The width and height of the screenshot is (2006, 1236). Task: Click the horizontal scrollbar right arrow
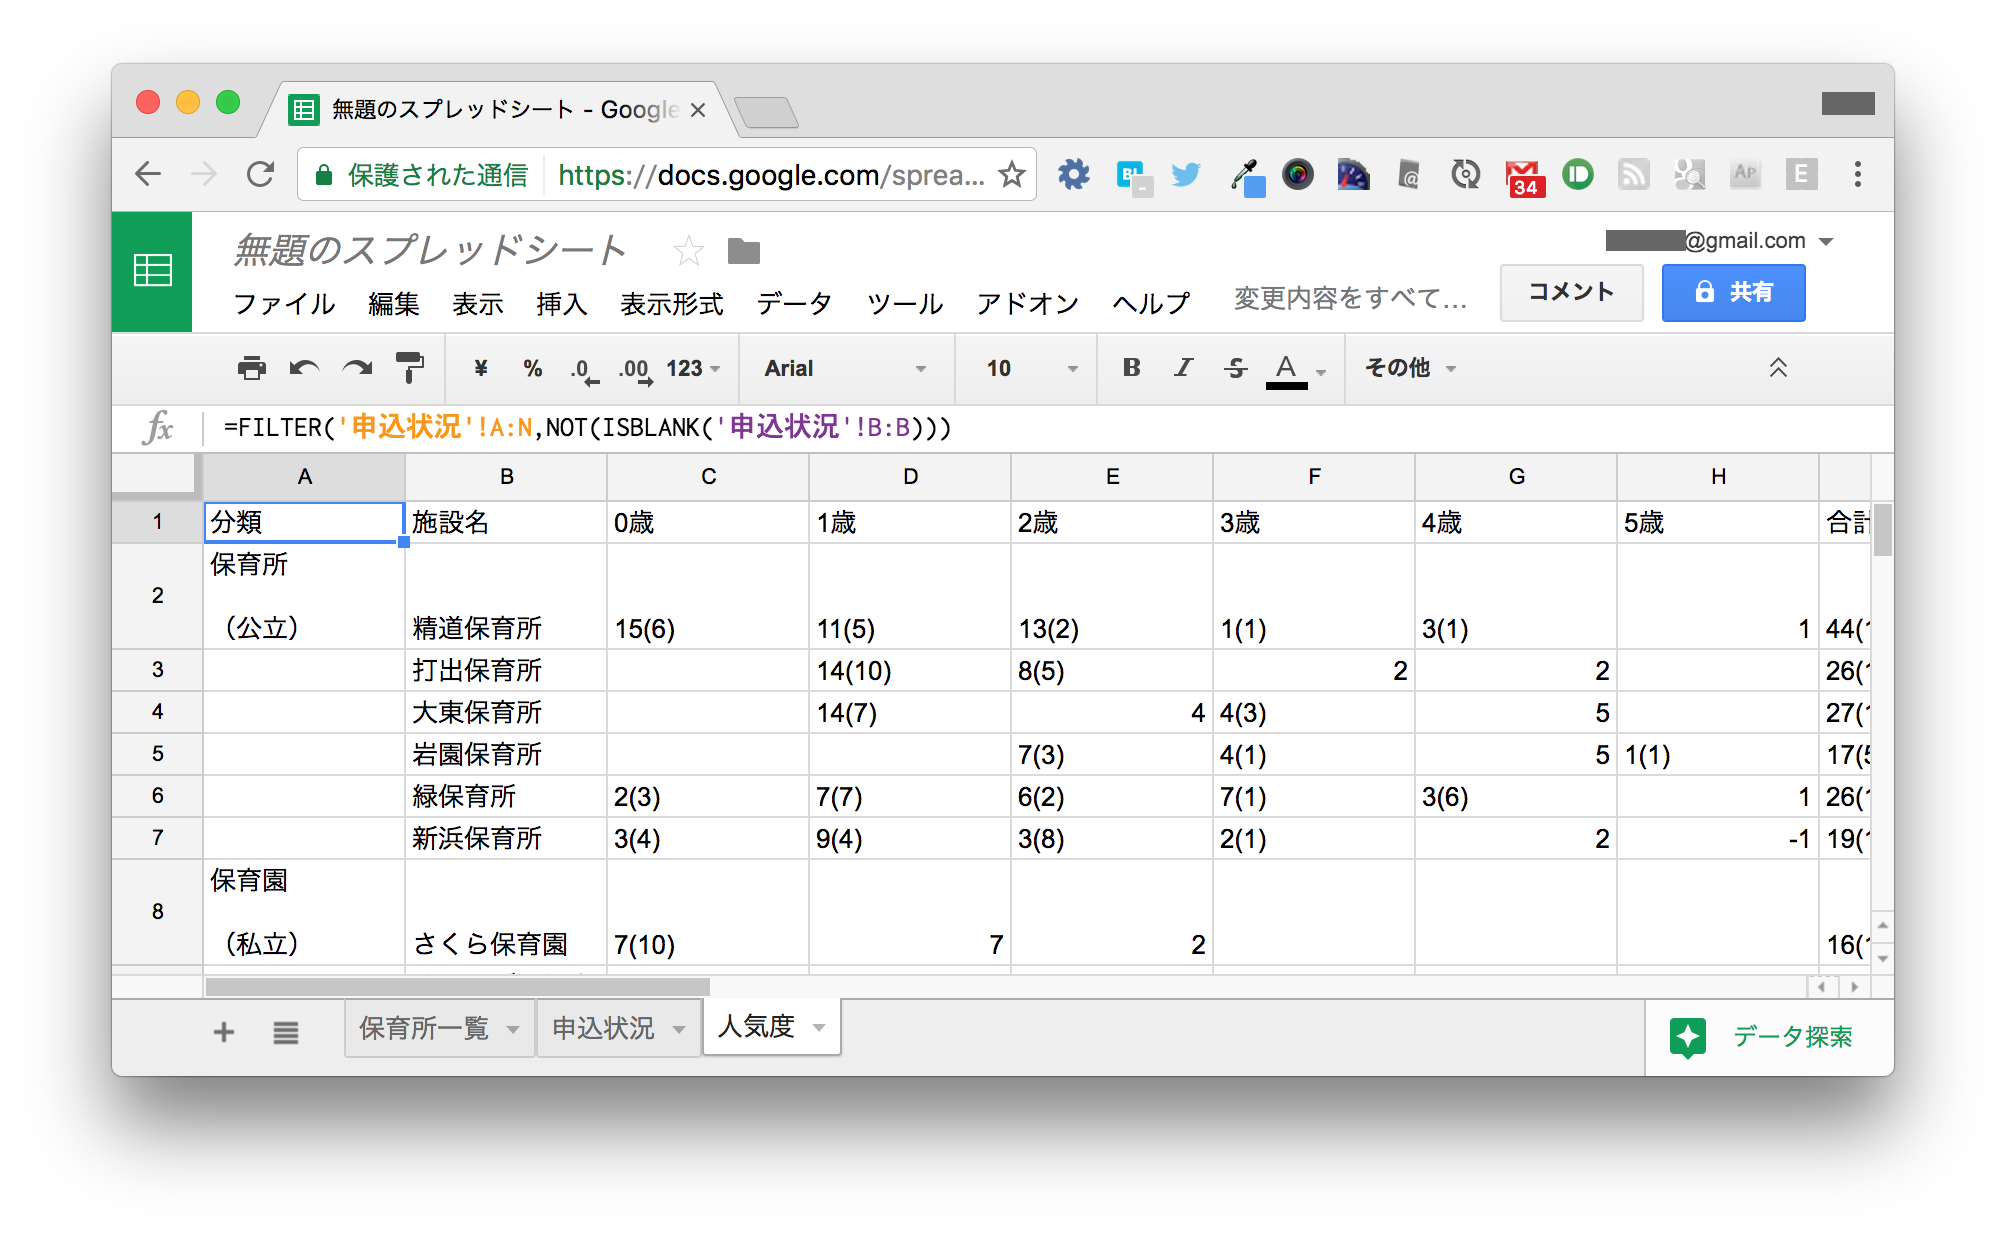pos(1855,987)
